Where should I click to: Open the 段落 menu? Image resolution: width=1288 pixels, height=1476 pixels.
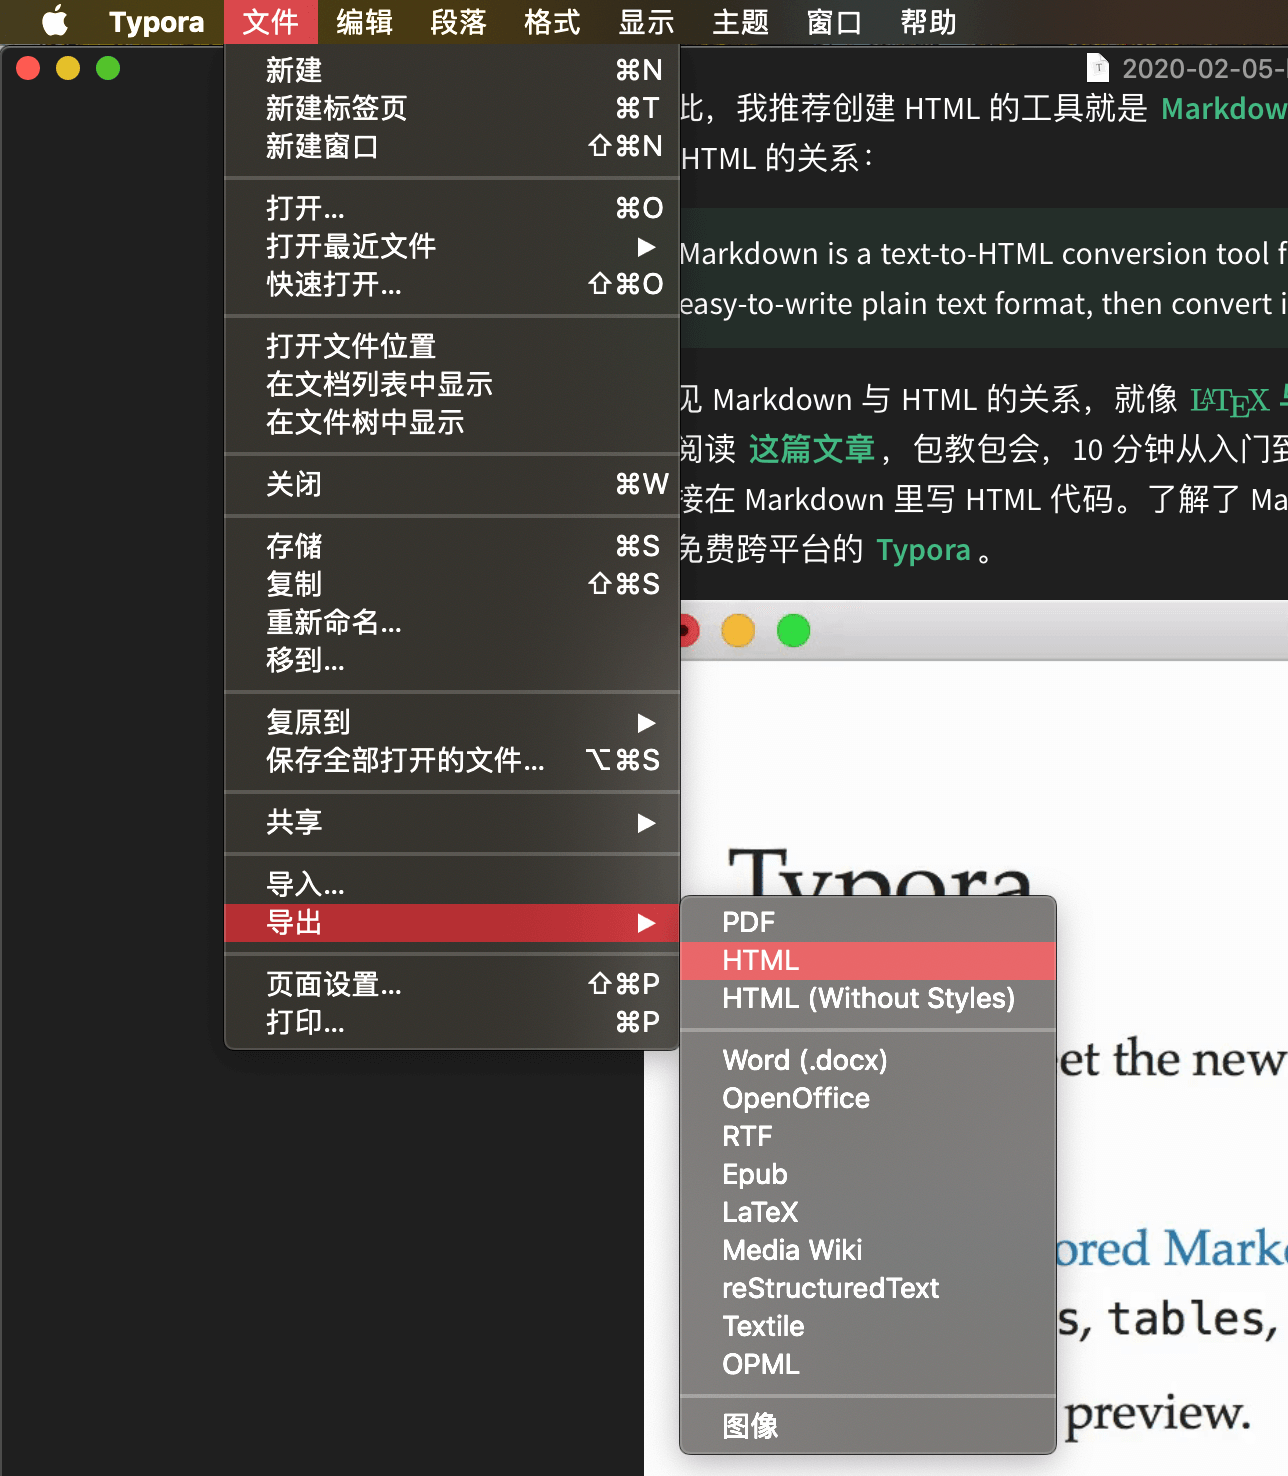458,22
